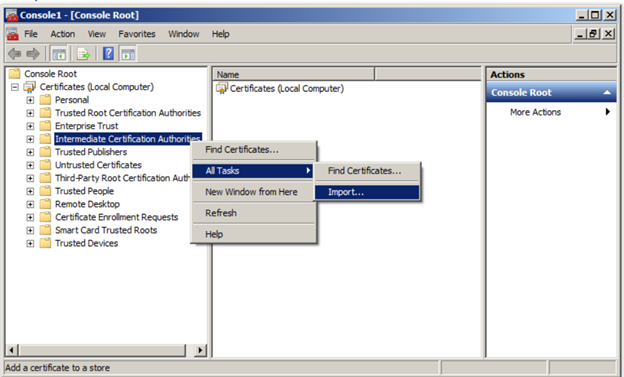Click the Back arrow toolbar icon
Screen dimensions: 624x377
tap(15, 53)
